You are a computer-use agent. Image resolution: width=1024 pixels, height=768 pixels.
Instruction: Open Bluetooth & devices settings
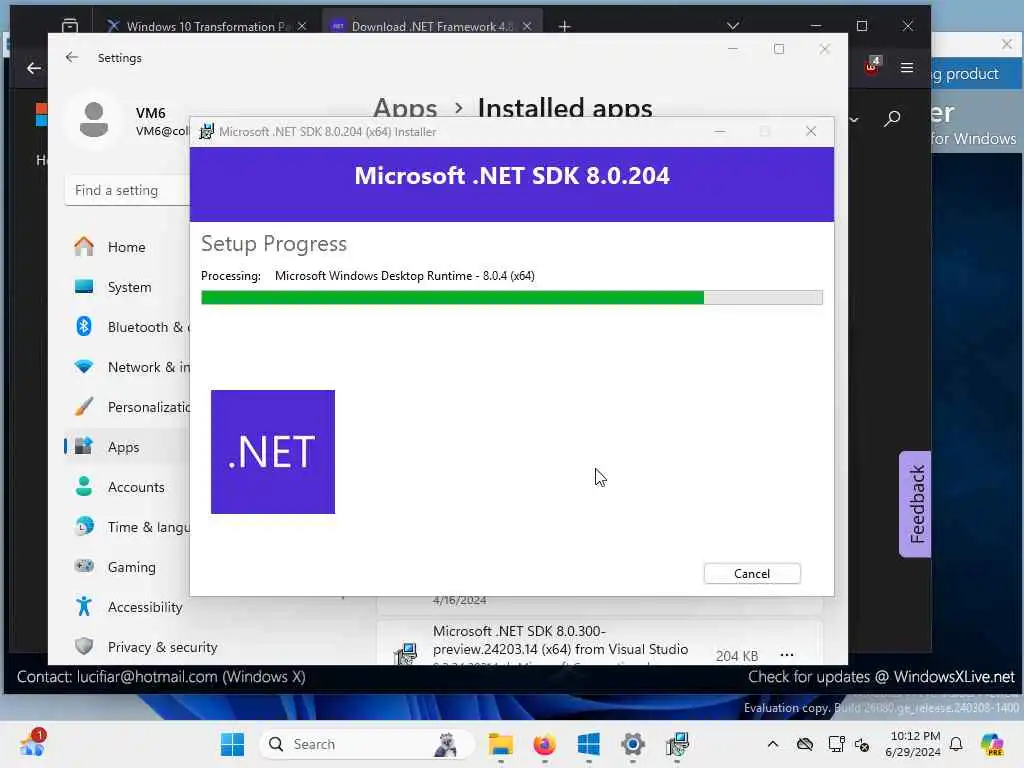pos(127,327)
